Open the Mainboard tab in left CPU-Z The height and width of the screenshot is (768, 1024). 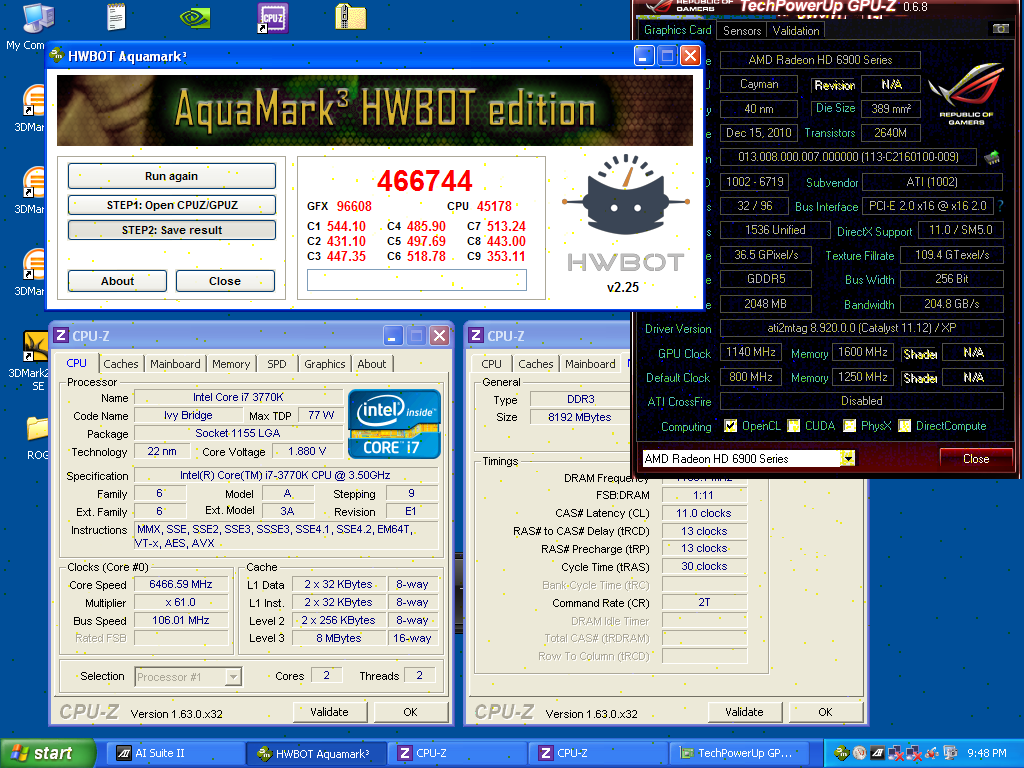point(175,364)
